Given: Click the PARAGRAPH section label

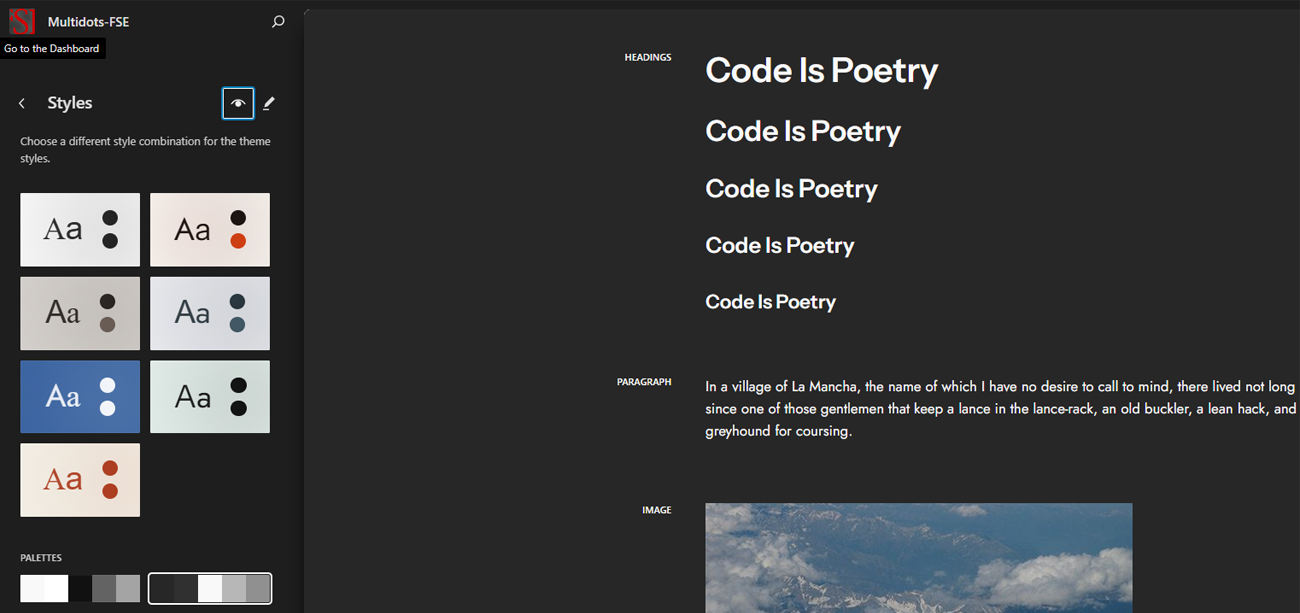Looking at the screenshot, I should pyautogui.click(x=644, y=382).
